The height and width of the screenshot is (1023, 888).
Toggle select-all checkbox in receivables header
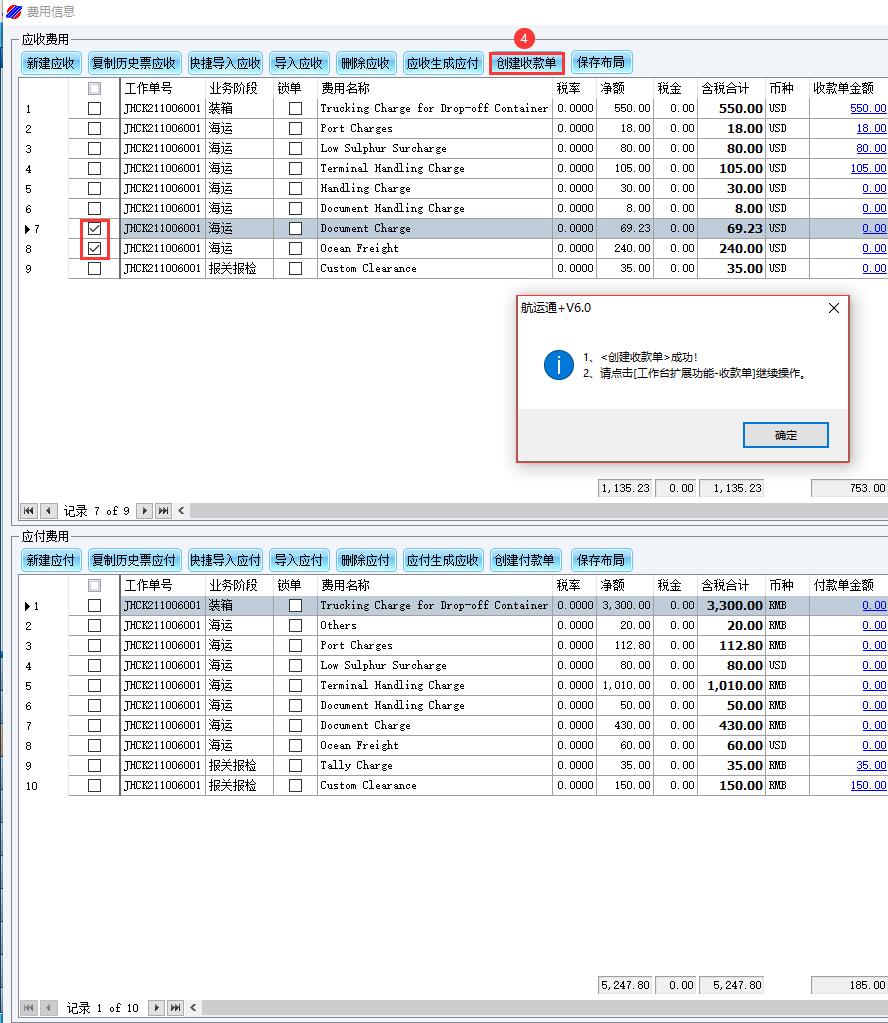point(94,88)
